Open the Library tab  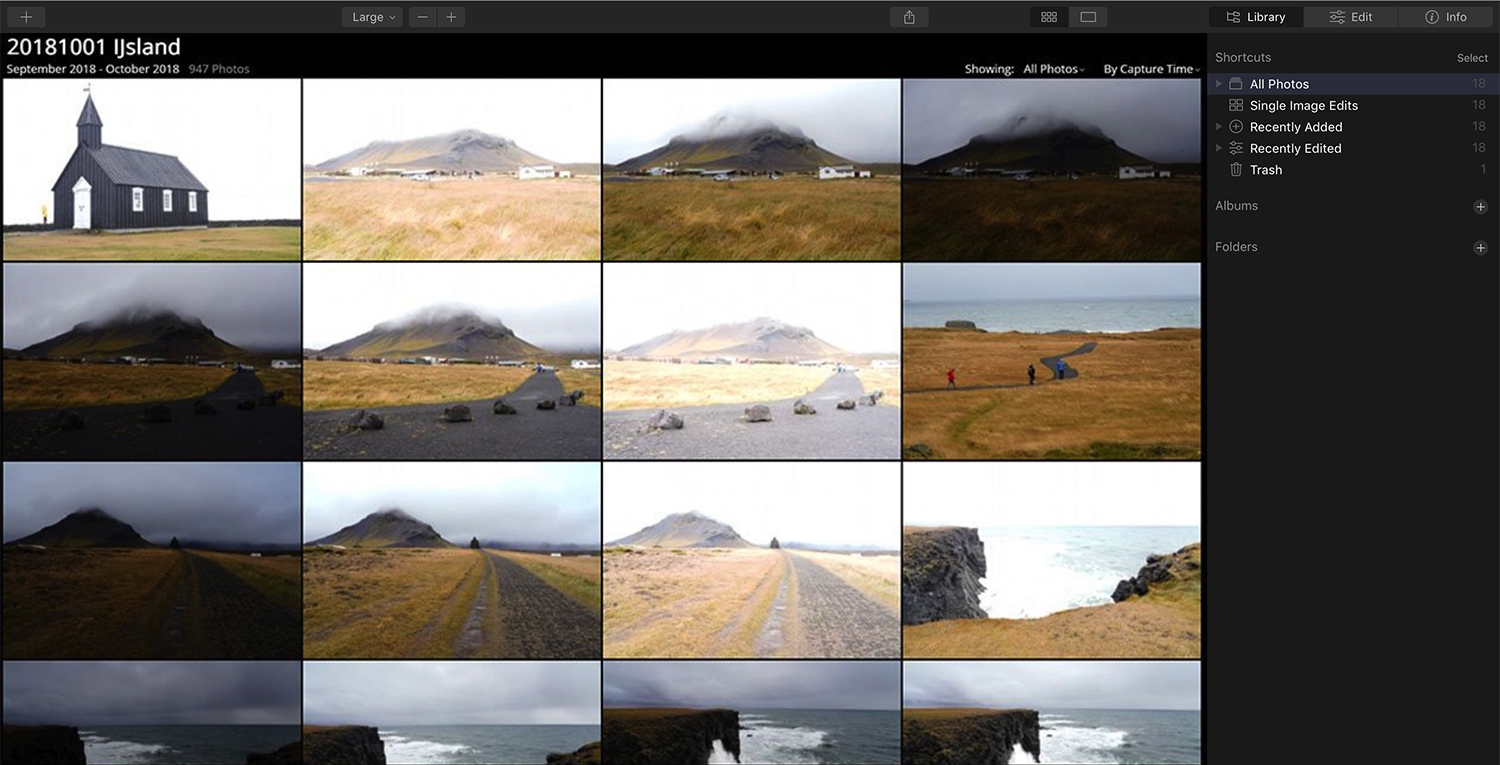pos(1256,17)
